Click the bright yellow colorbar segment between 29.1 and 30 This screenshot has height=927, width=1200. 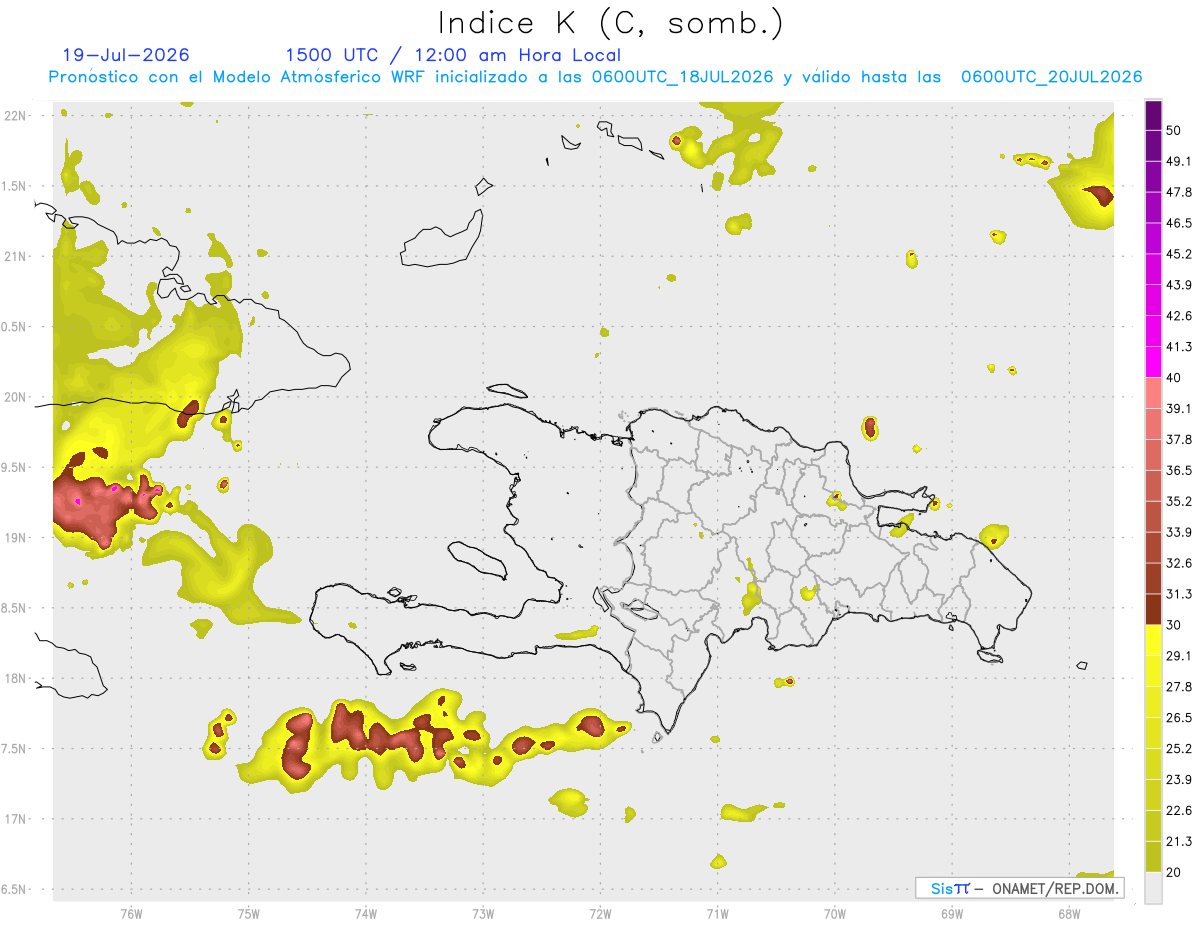click(1153, 641)
